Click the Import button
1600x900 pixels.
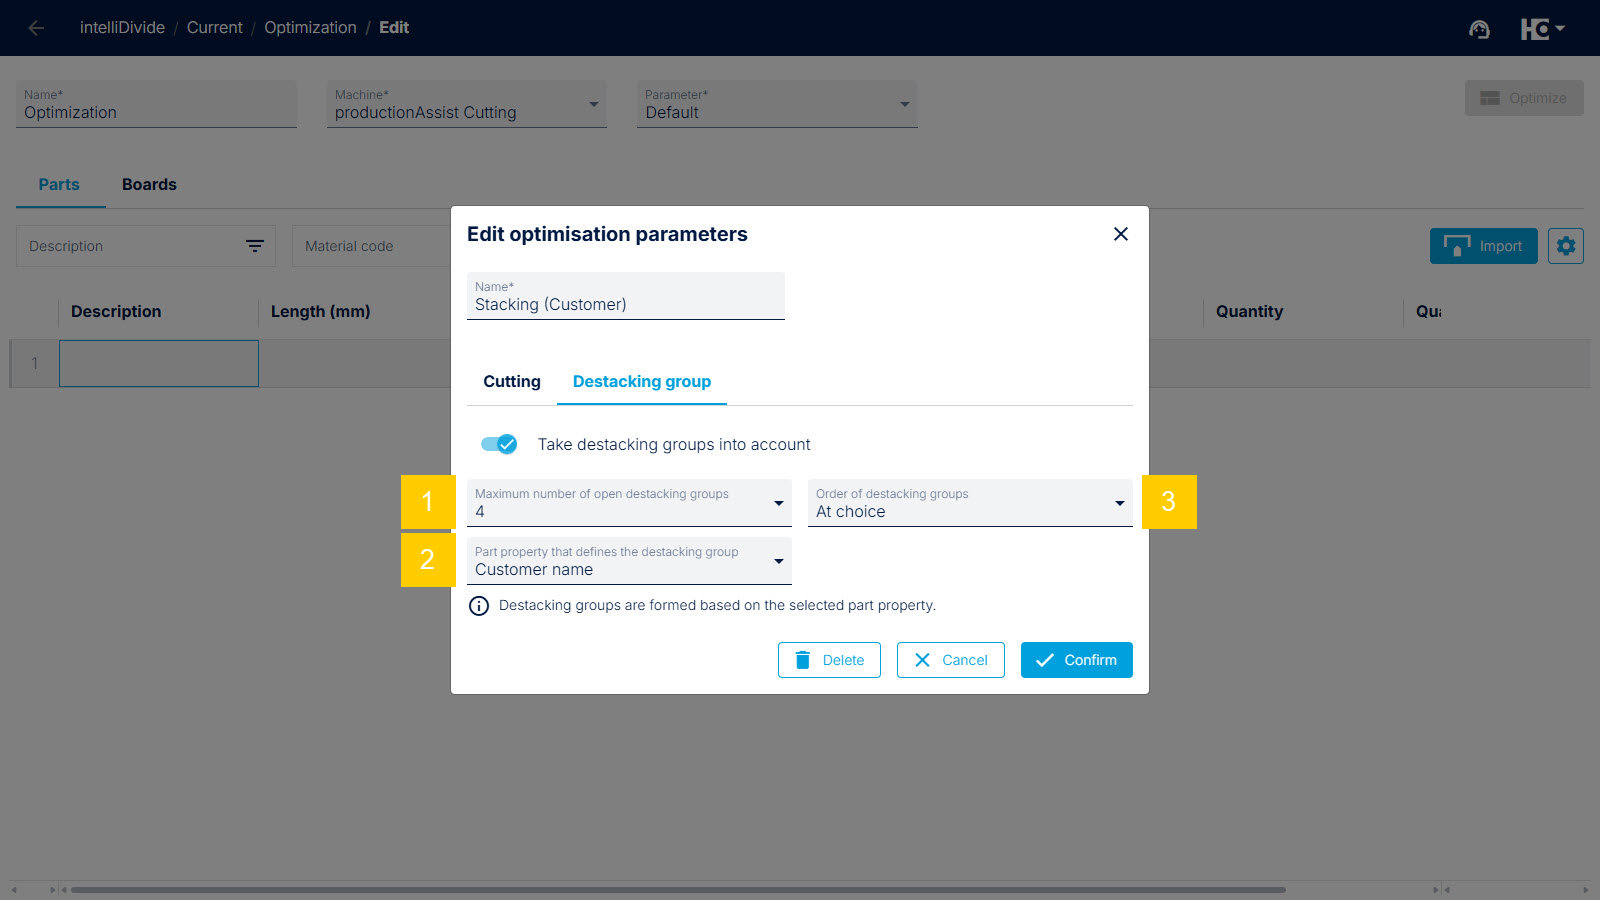[1484, 246]
